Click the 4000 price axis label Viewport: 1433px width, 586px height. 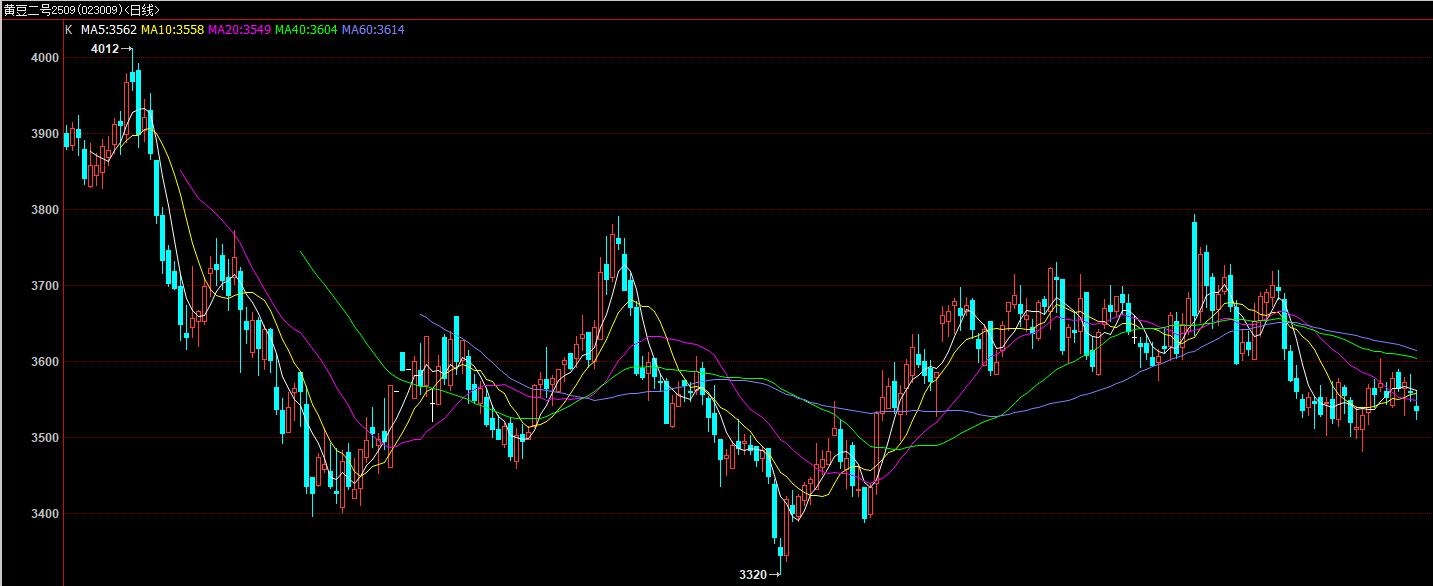click(x=45, y=58)
